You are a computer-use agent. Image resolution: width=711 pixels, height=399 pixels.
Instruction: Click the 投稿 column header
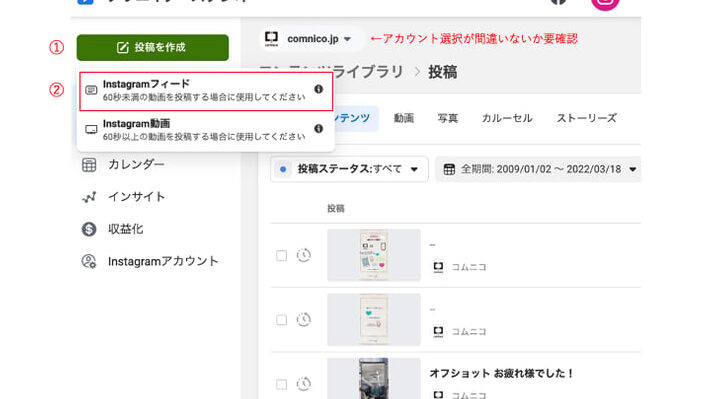click(336, 209)
